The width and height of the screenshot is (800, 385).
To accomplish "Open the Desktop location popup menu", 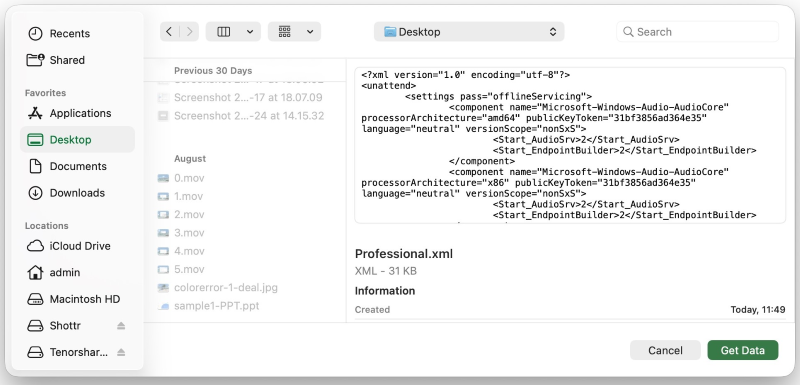I will click(x=469, y=32).
